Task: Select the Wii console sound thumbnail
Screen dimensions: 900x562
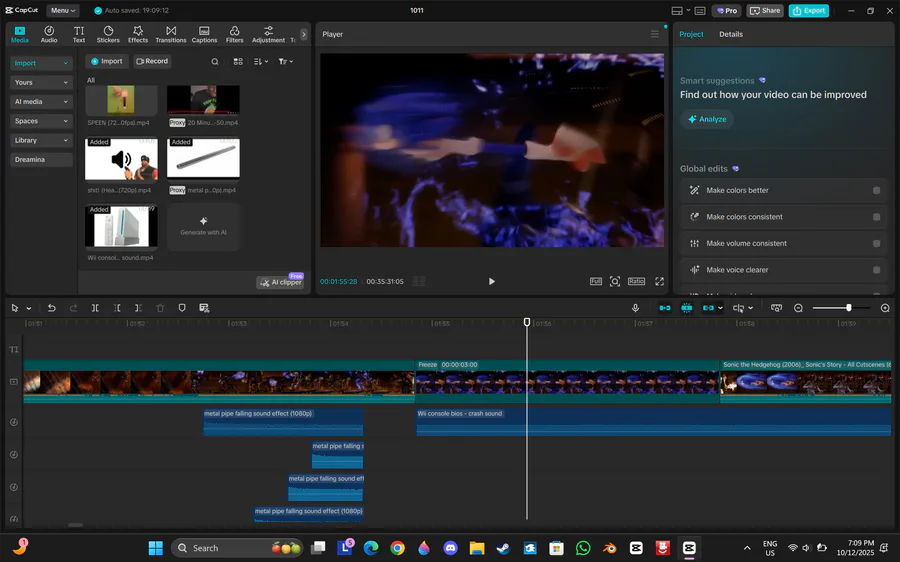Action: point(121,226)
